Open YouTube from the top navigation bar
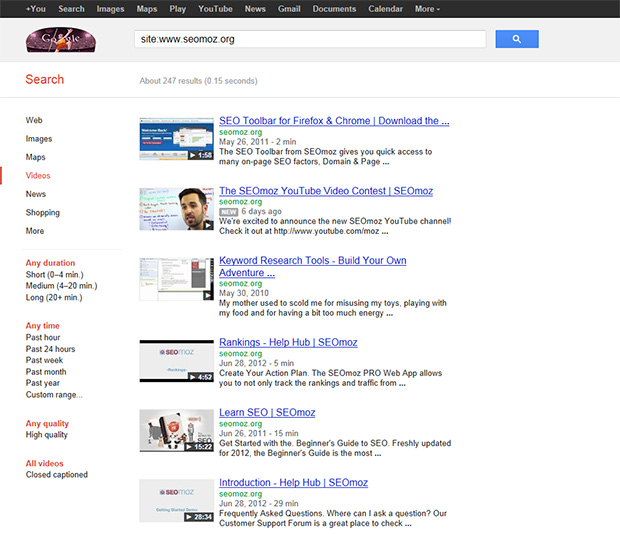Viewport: 620px width, 534px height. tap(214, 9)
